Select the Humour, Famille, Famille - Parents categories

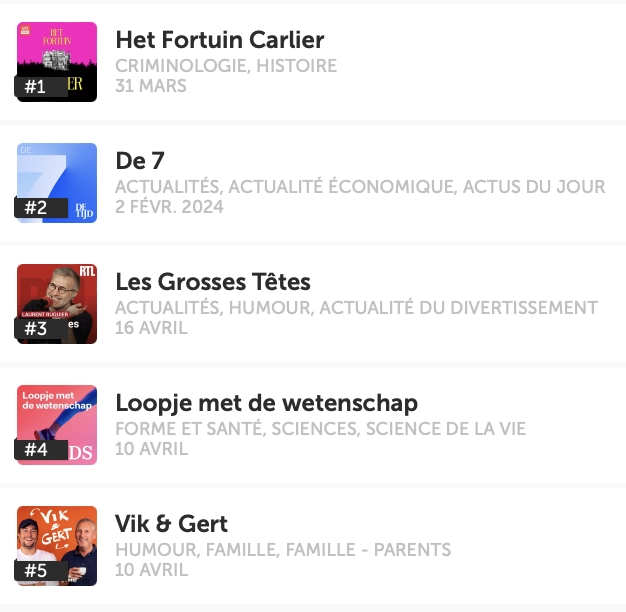(283, 550)
